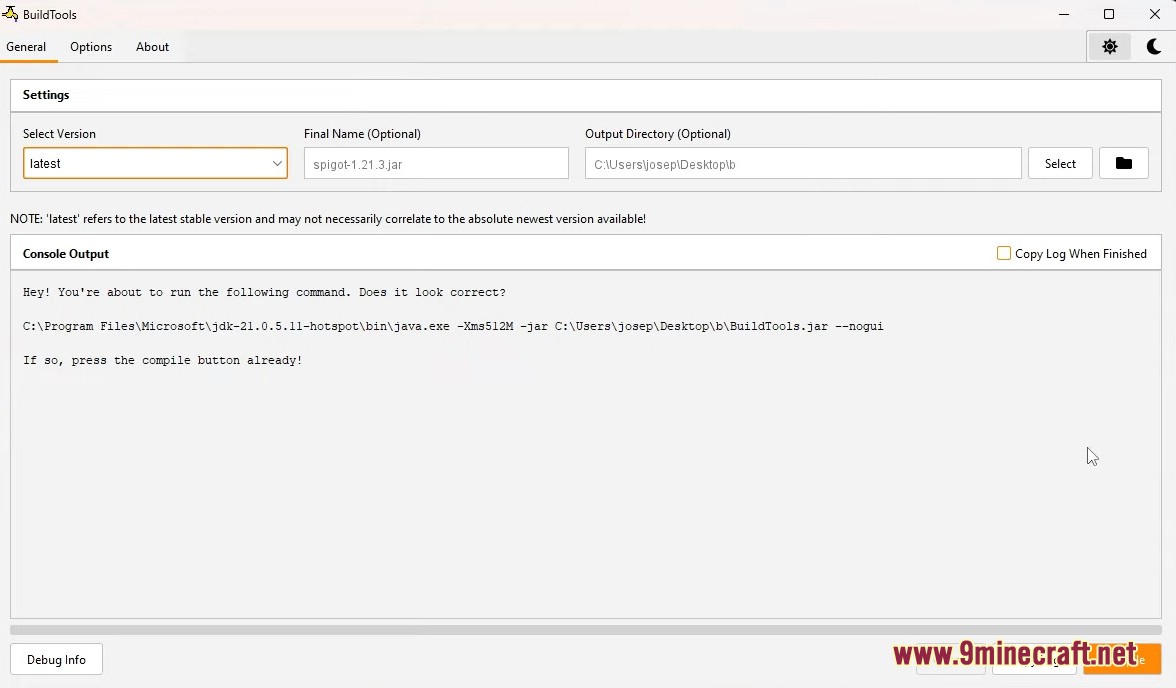Minimize the BuildTools window
This screenshot has width=1176, height=688.
point(1064,14)
